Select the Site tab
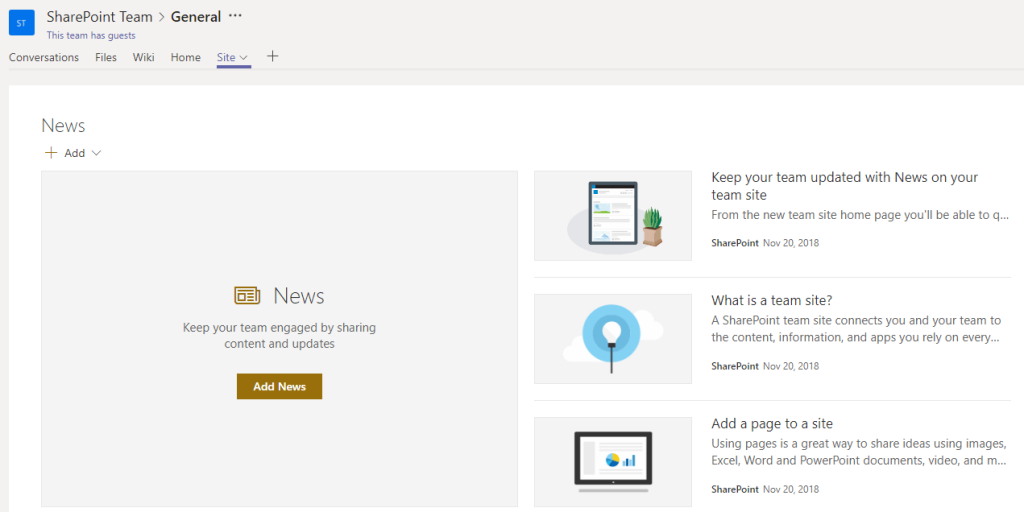This screenshot has height=512, width=1024. point(226,57)
